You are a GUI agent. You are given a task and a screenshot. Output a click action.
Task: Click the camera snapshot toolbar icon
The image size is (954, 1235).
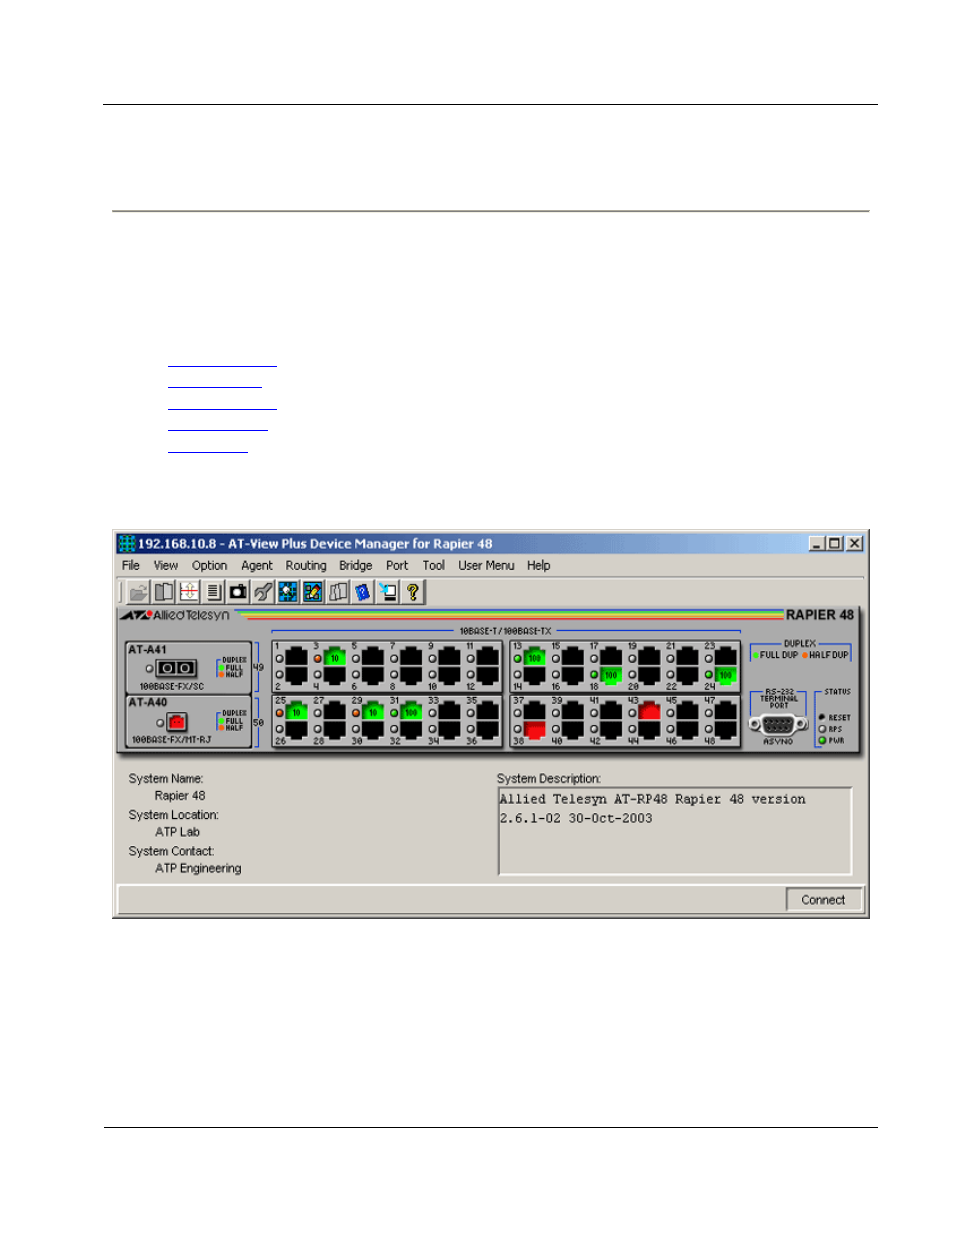click(238, 592)
